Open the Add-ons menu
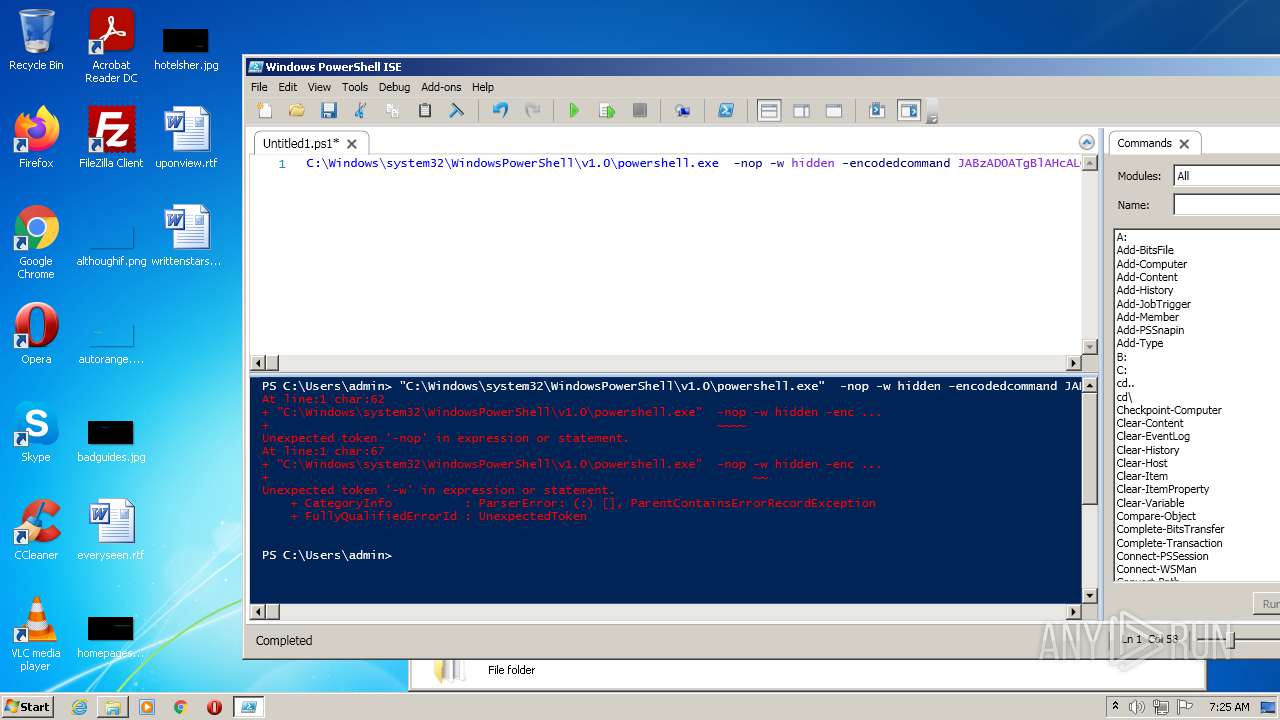Screen dimensions: 1280x720 [441, 87]
